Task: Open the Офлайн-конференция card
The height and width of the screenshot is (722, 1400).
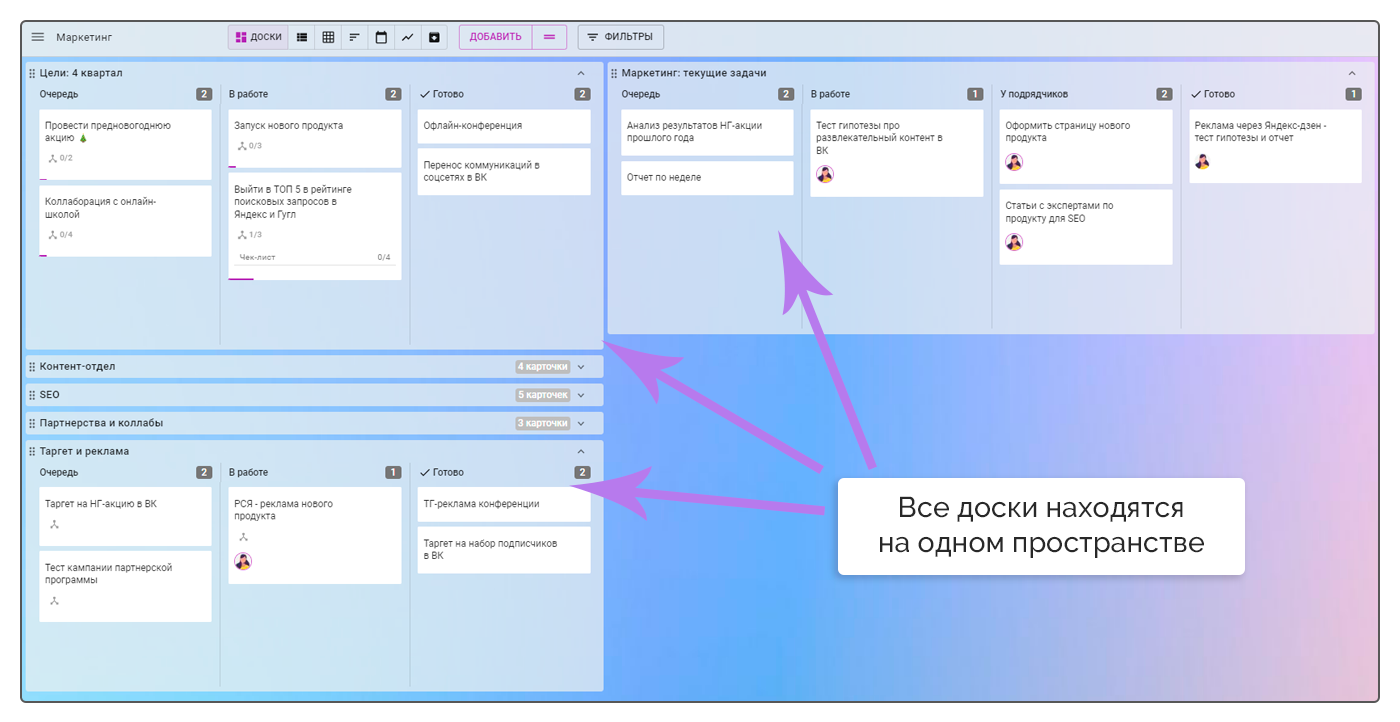Action: [504, 126]
